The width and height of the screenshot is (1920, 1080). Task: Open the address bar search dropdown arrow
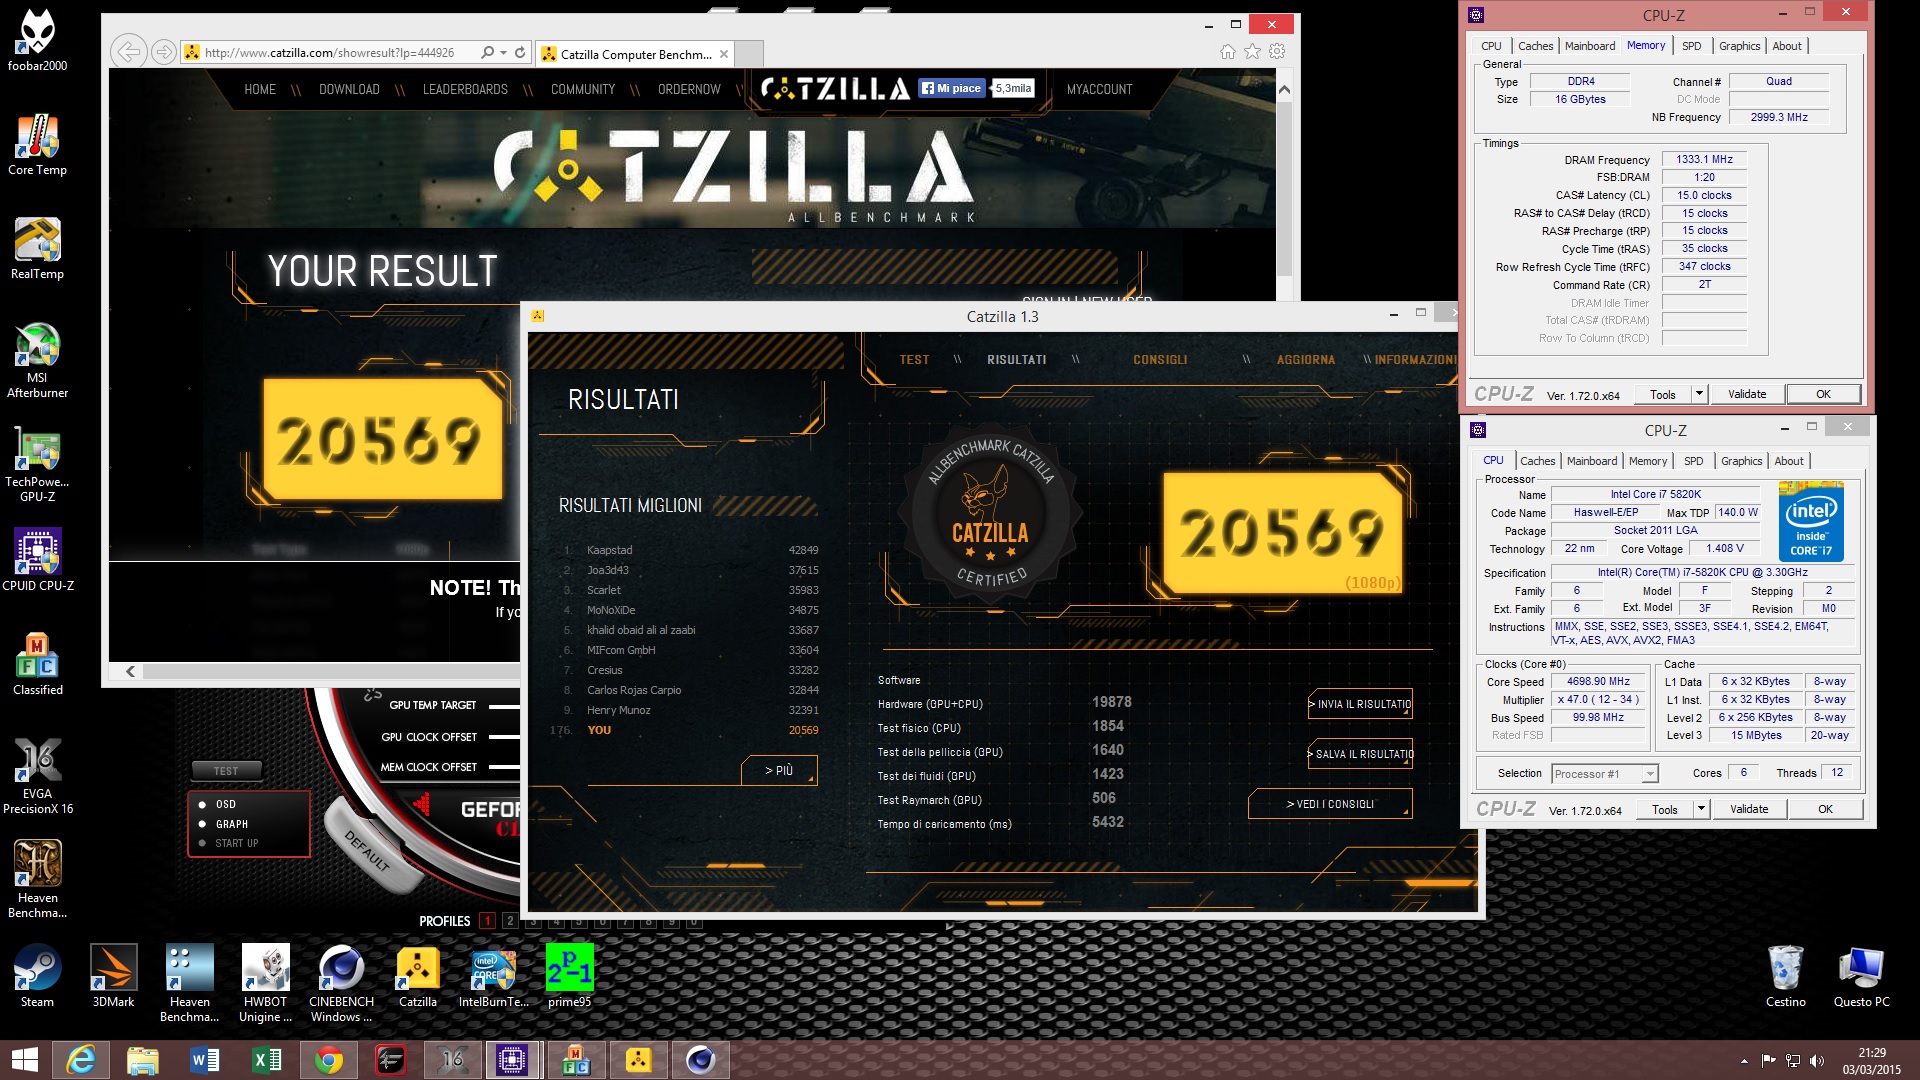click(x=504, y=52)
